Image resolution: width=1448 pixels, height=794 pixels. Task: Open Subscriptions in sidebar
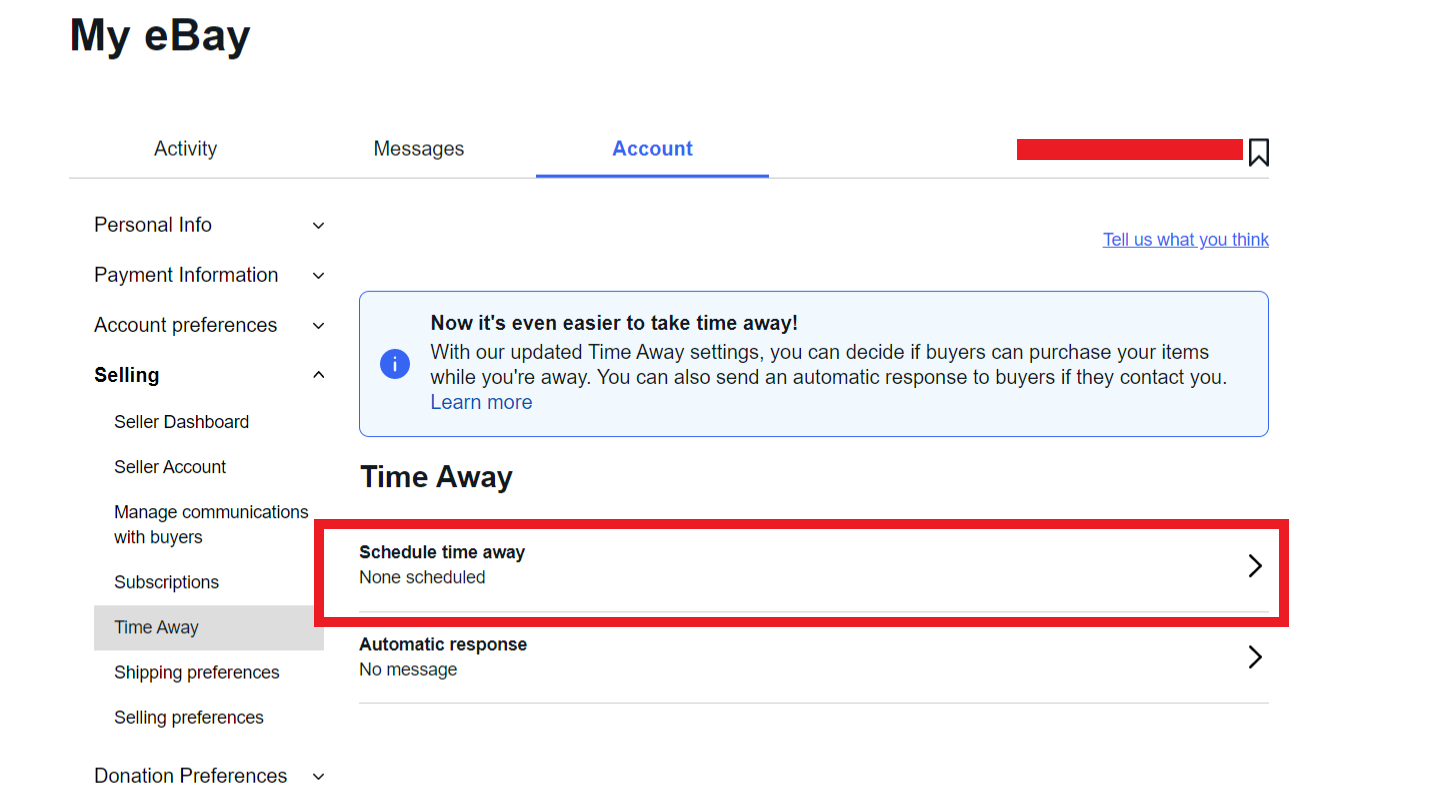(166, 582)
